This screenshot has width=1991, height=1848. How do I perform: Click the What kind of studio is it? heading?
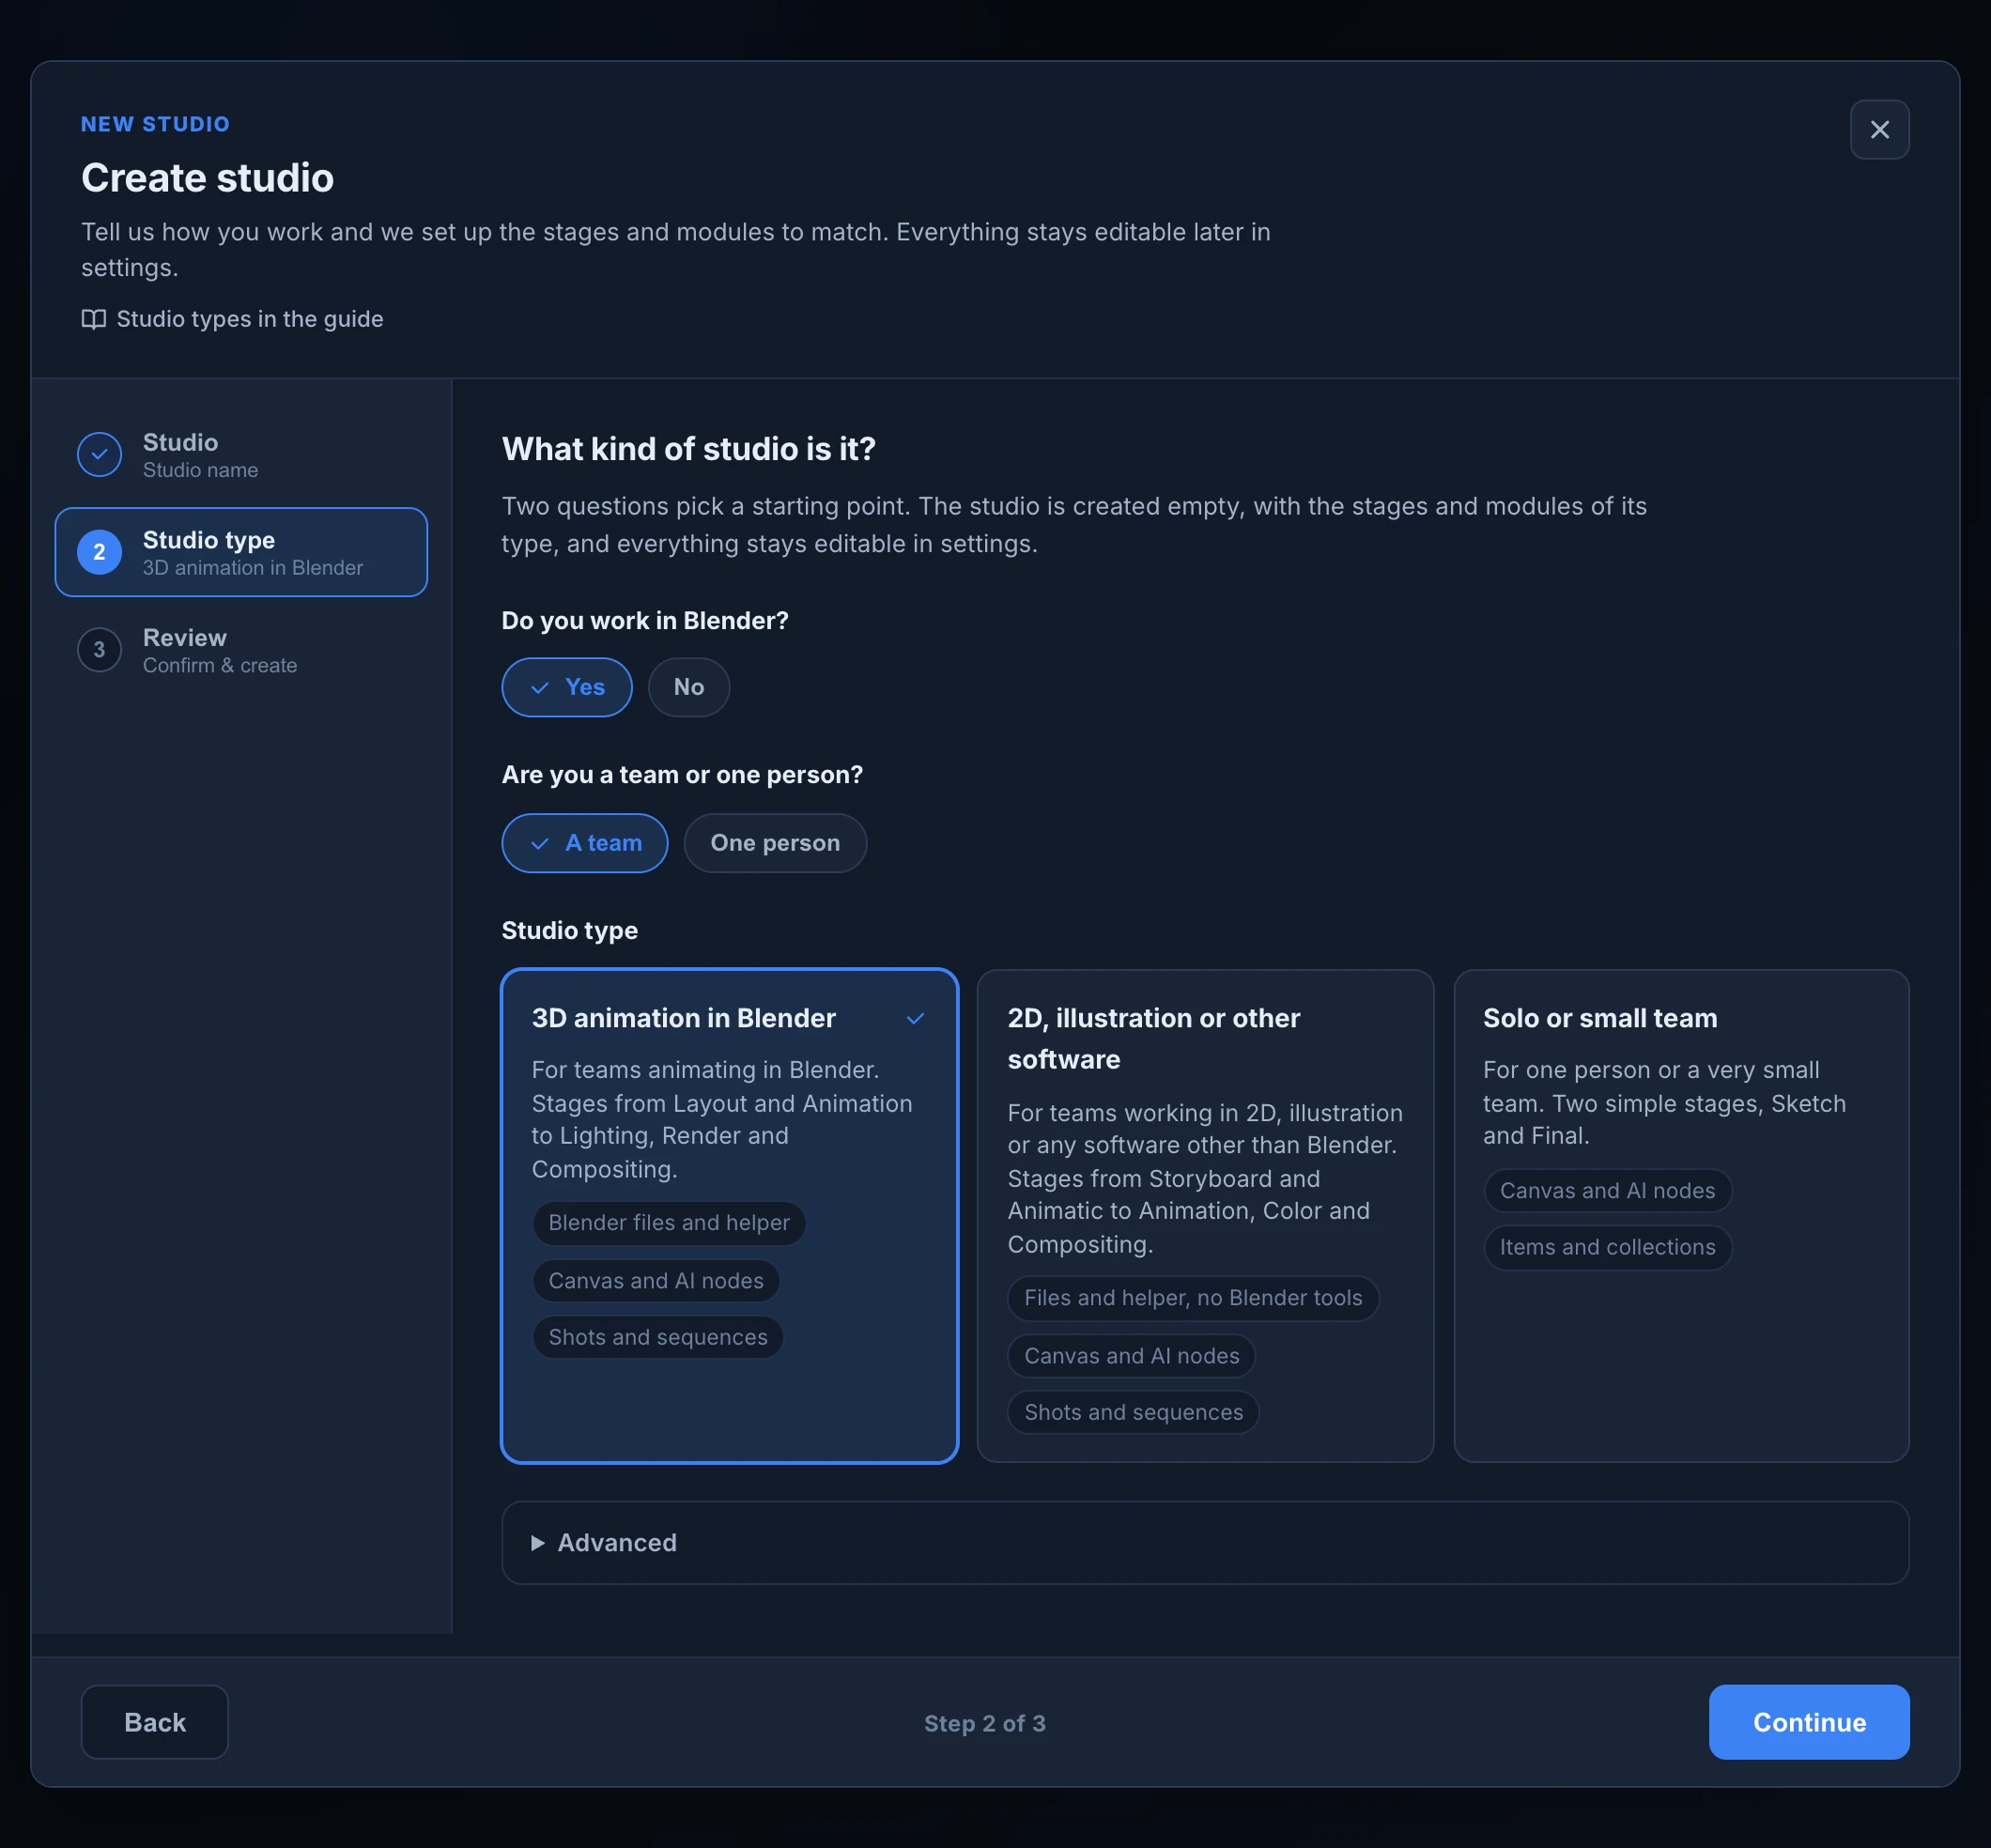coord(689,449)
